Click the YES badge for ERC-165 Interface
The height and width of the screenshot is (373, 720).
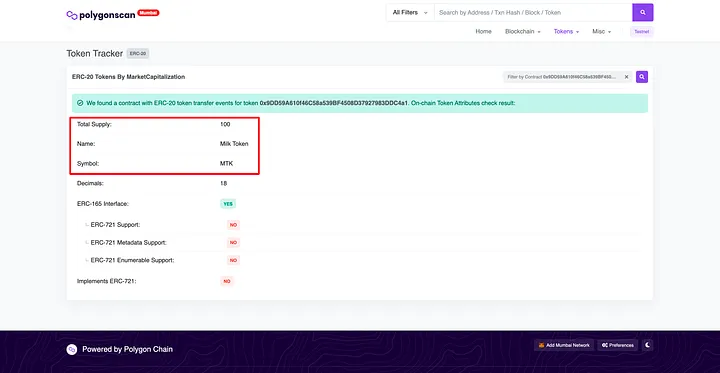pos(228,204)
